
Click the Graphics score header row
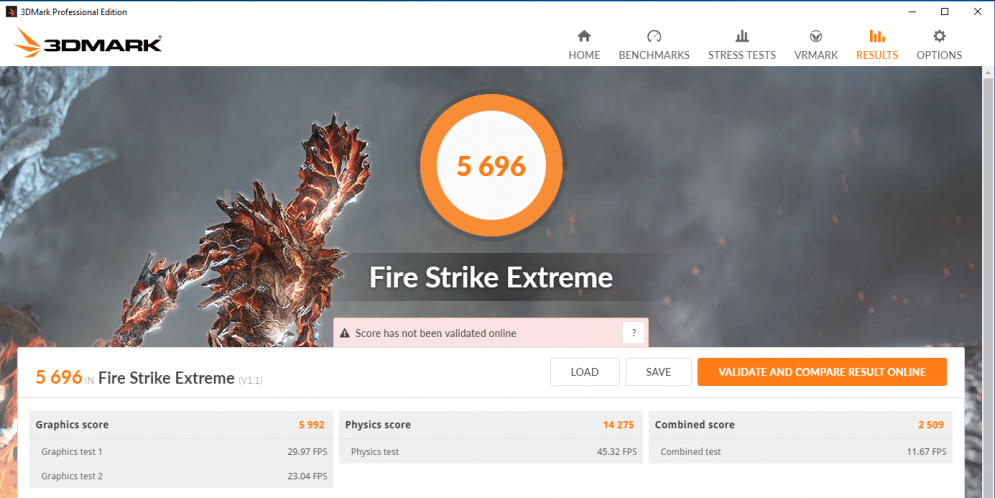[181, 425]
